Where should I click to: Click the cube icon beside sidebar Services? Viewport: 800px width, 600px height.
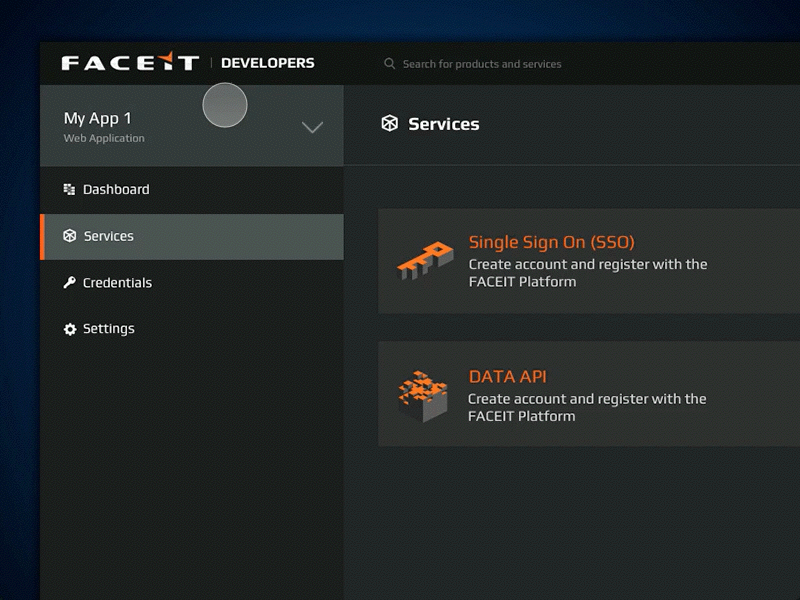click(x=70, y=236)
